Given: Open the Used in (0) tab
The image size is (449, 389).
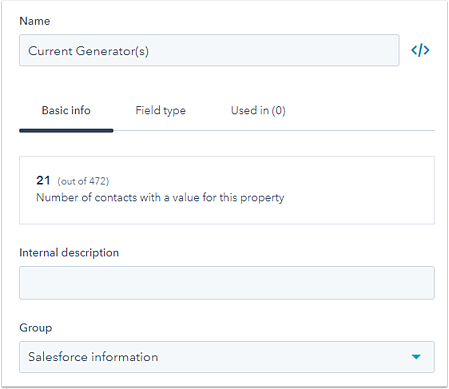Looking at the screenshot, I should (x=258, y=110).
